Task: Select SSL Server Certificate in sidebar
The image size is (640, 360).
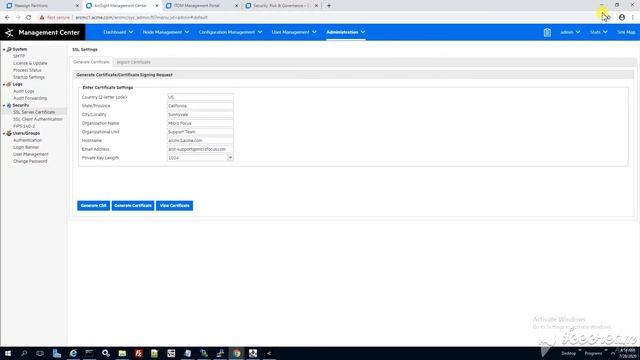Action: tap(34, 112)
